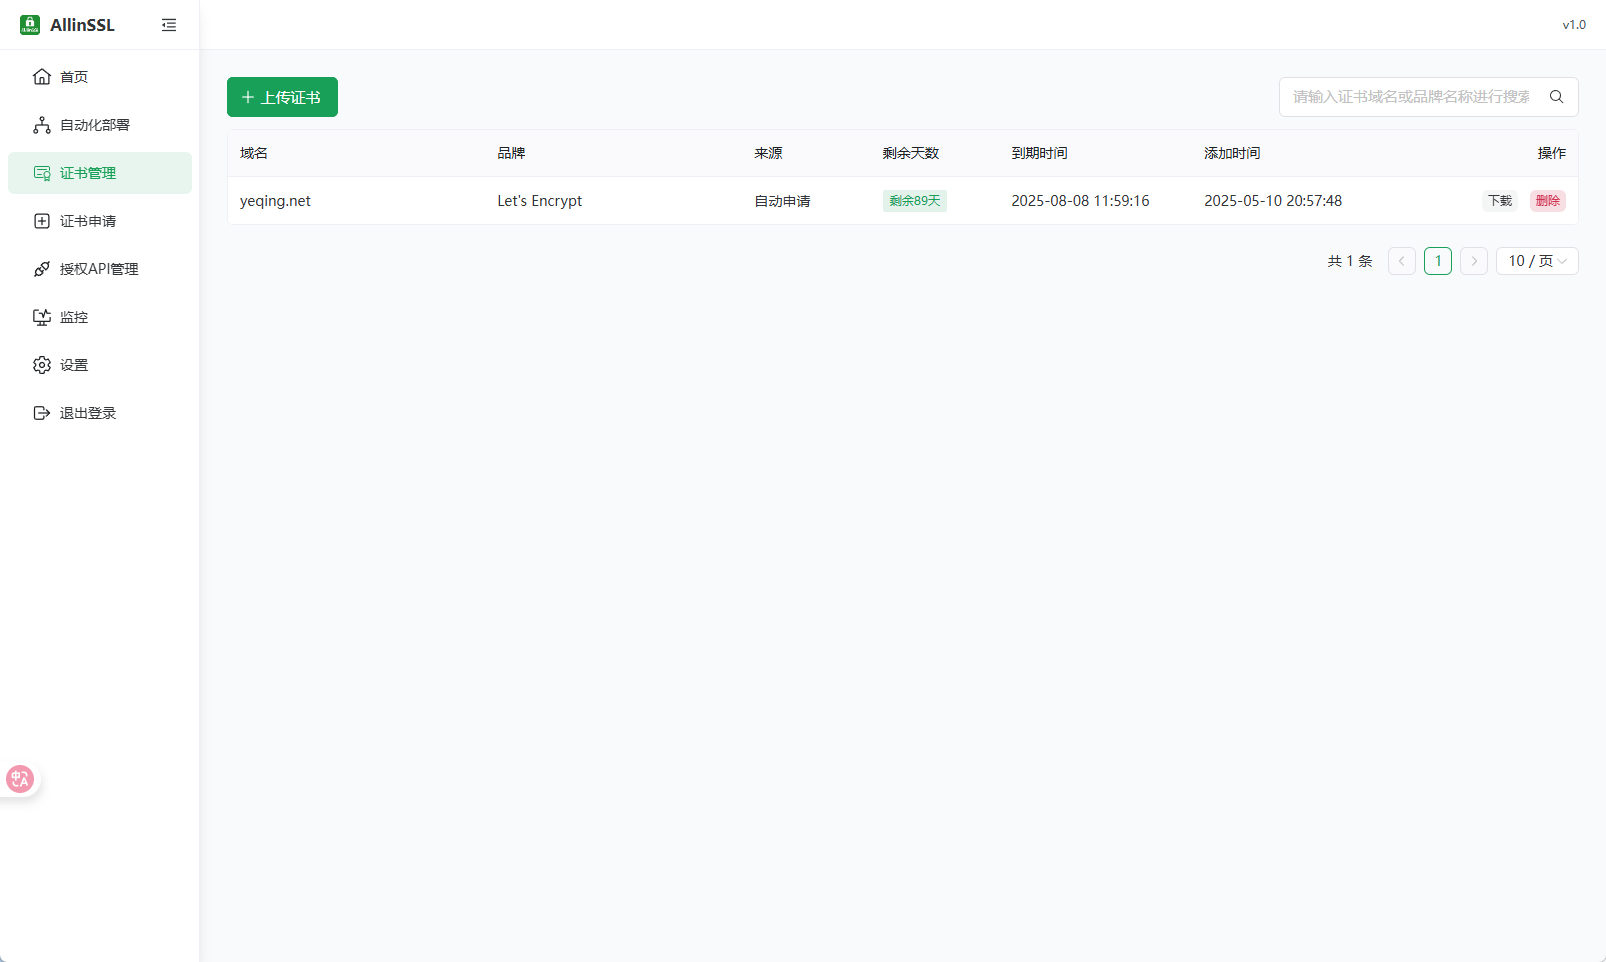Screen dimensions: 1606x962
Task: Select page 1 in pagination
Action: 1438,261
